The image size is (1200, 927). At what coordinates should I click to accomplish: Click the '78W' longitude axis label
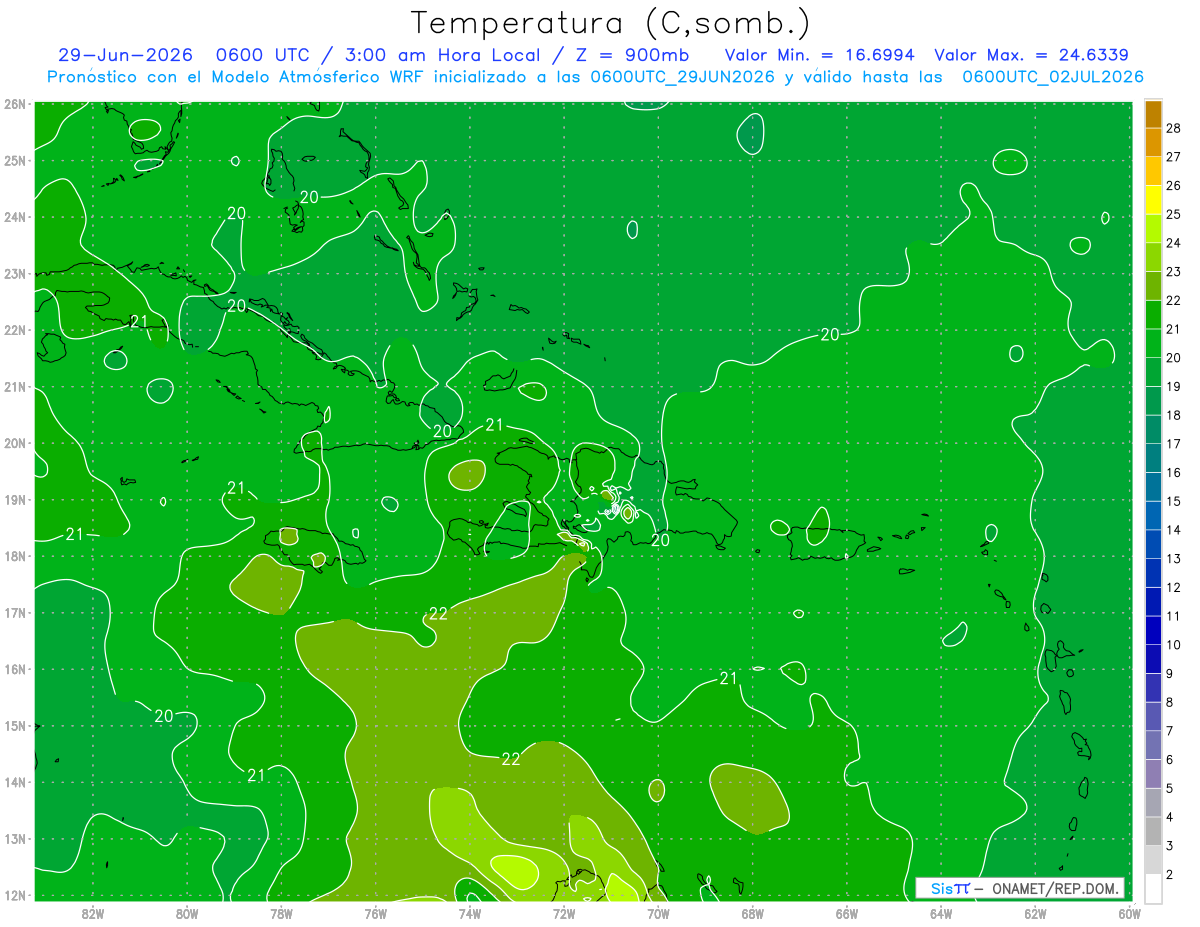281,913
